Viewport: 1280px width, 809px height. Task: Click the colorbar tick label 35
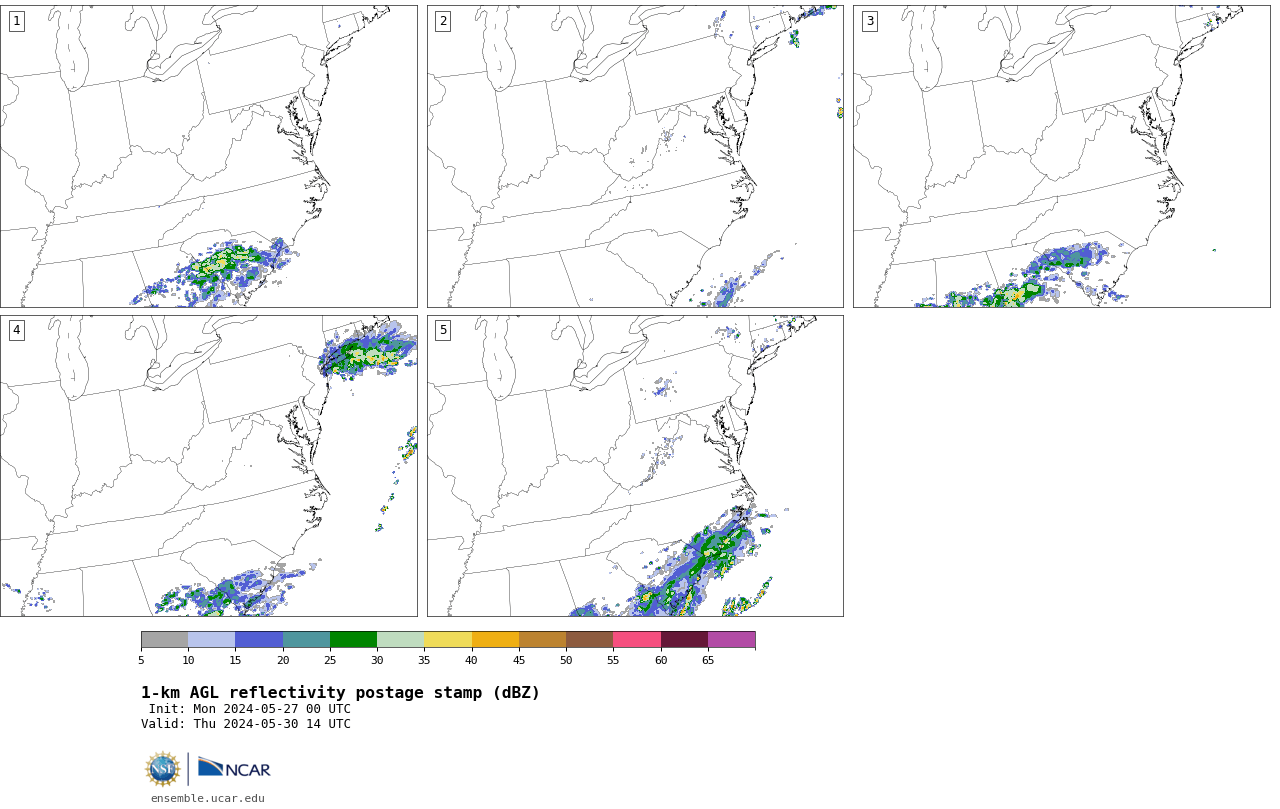tap(424, 660)
